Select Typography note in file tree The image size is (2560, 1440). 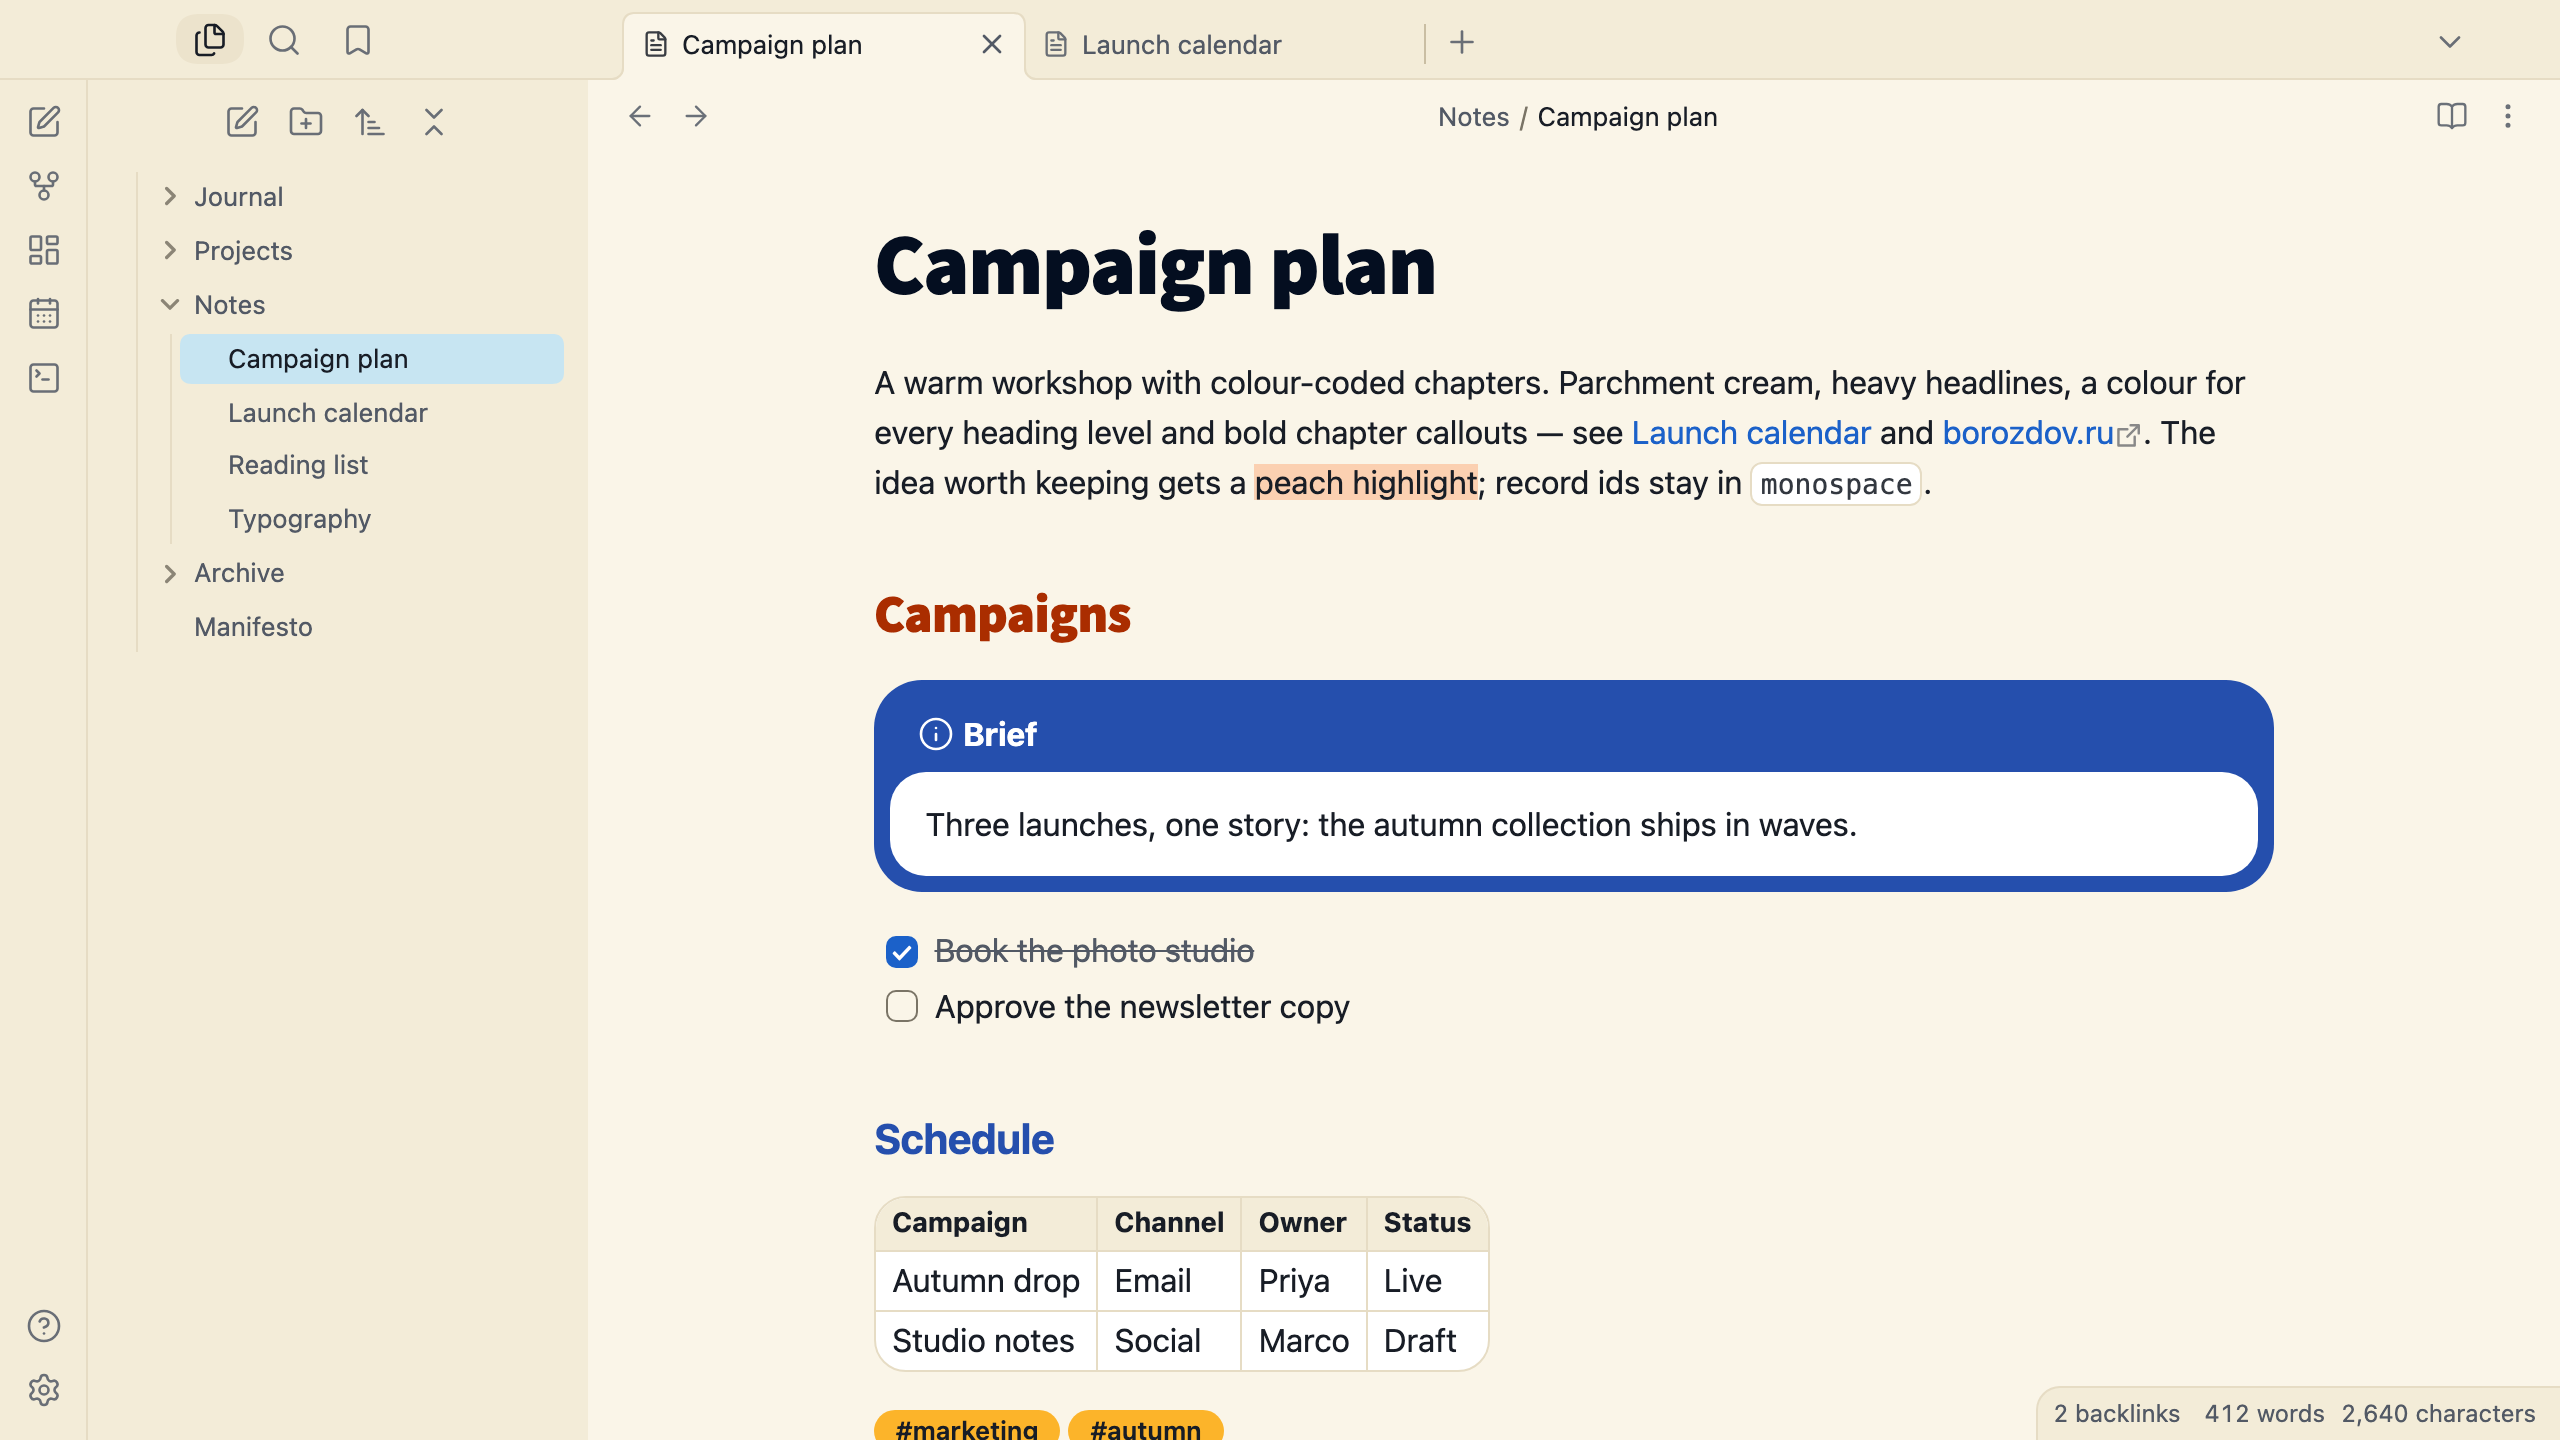point(299,519)
